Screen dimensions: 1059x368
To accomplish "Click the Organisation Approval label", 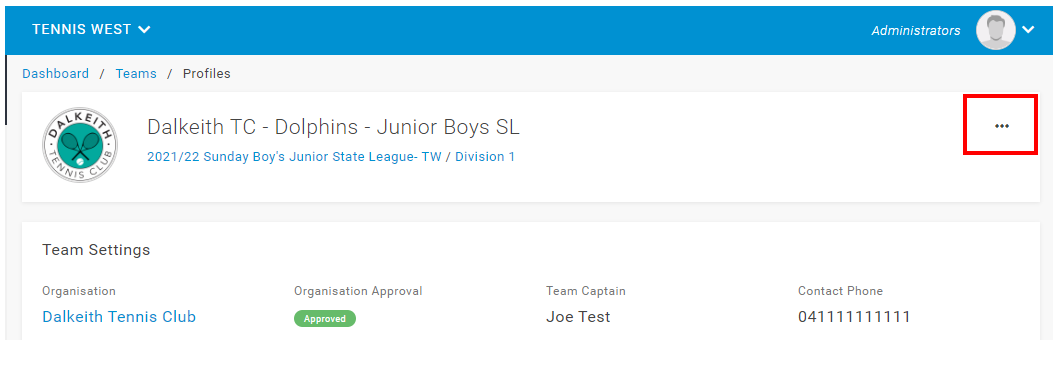I will tap(358, 291).
